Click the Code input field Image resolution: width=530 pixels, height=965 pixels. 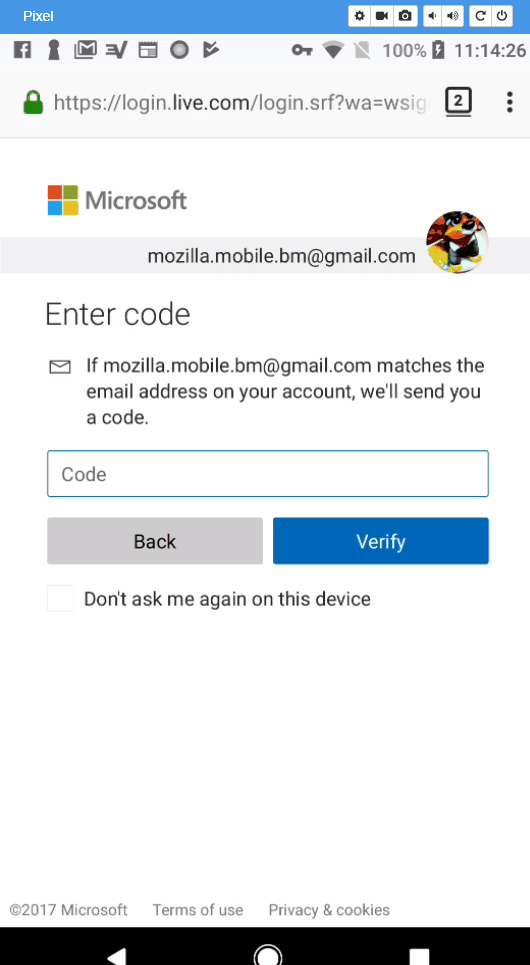(x=268, y=474)
